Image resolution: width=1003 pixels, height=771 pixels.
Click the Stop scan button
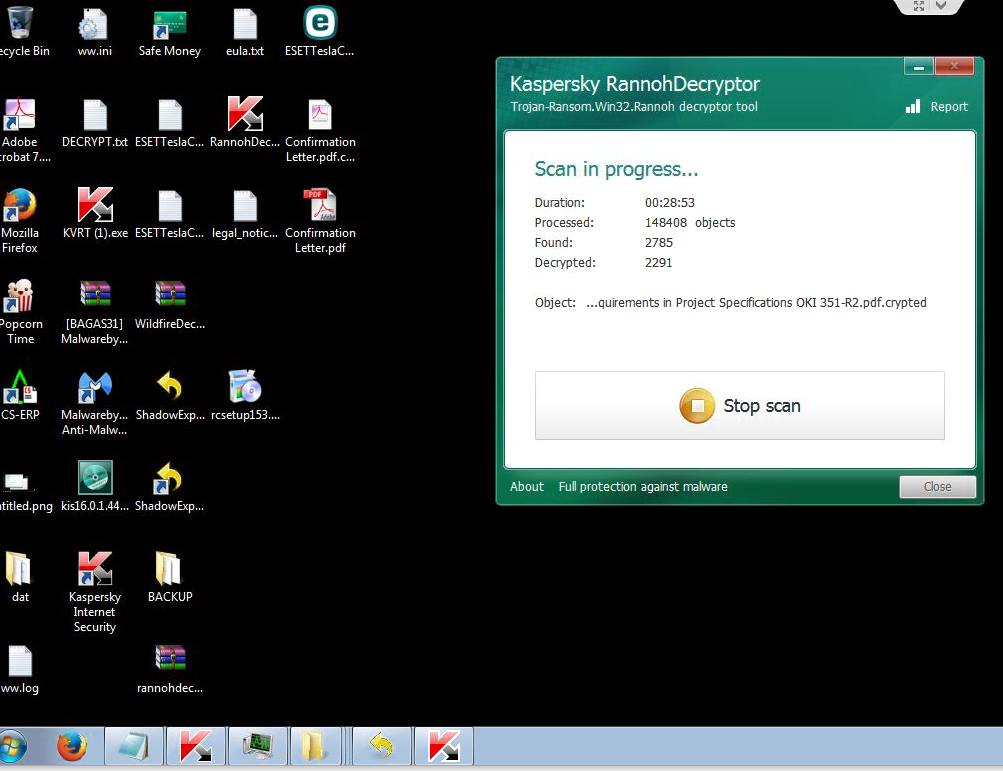coord(739,406)
